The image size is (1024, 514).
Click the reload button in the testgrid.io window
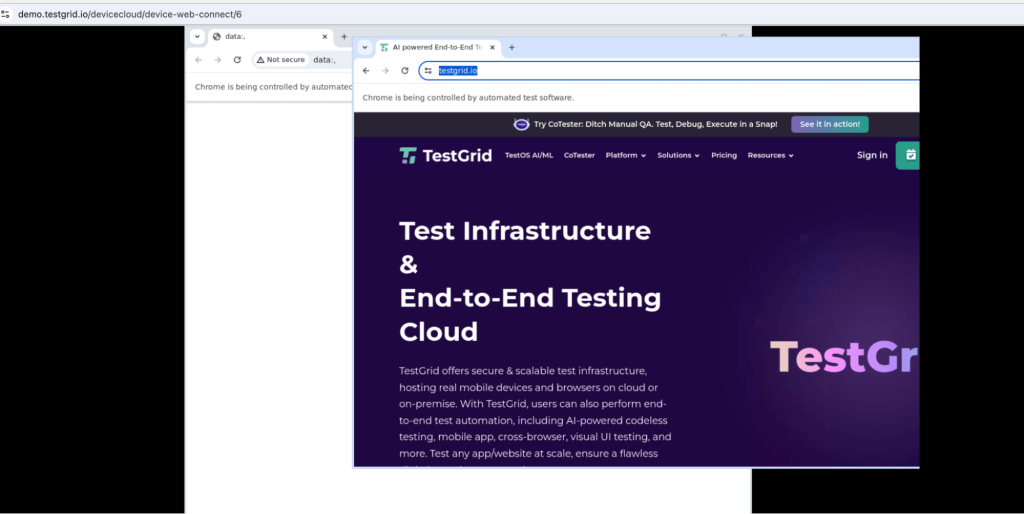(x=405, y=71)
